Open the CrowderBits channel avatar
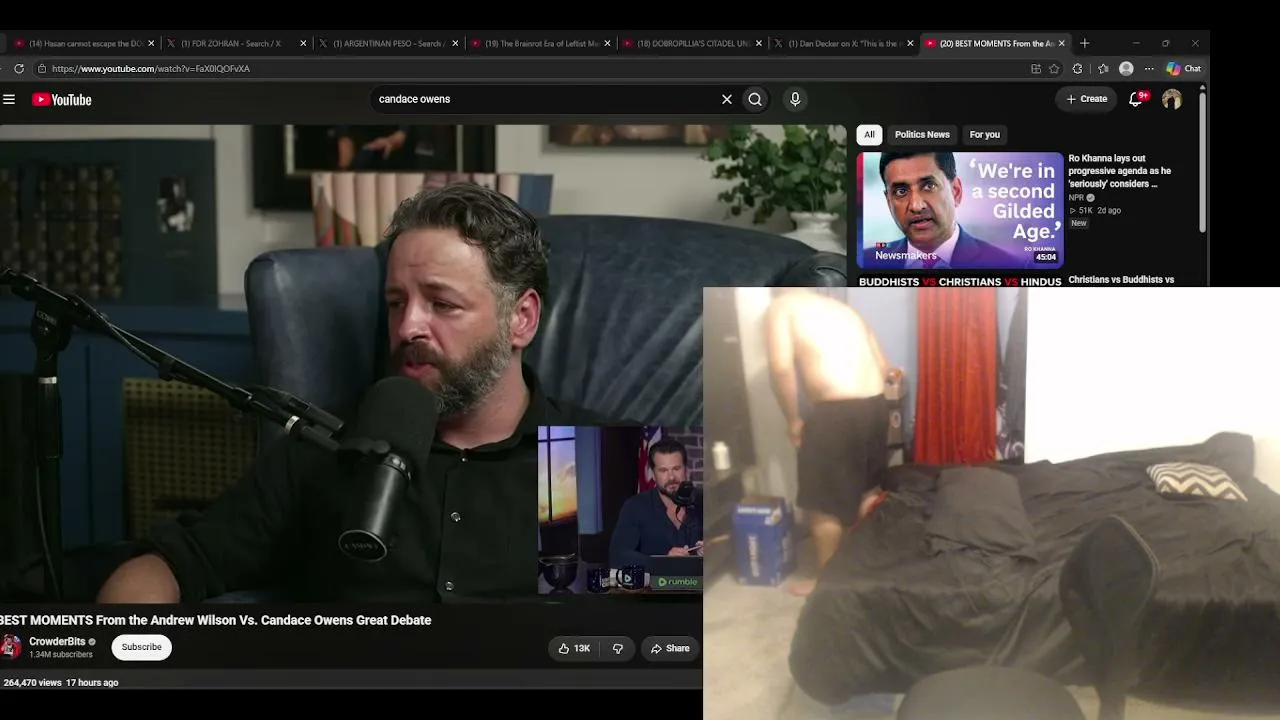1280x720 pixels. pyautogui.click(x=11, y=646)
